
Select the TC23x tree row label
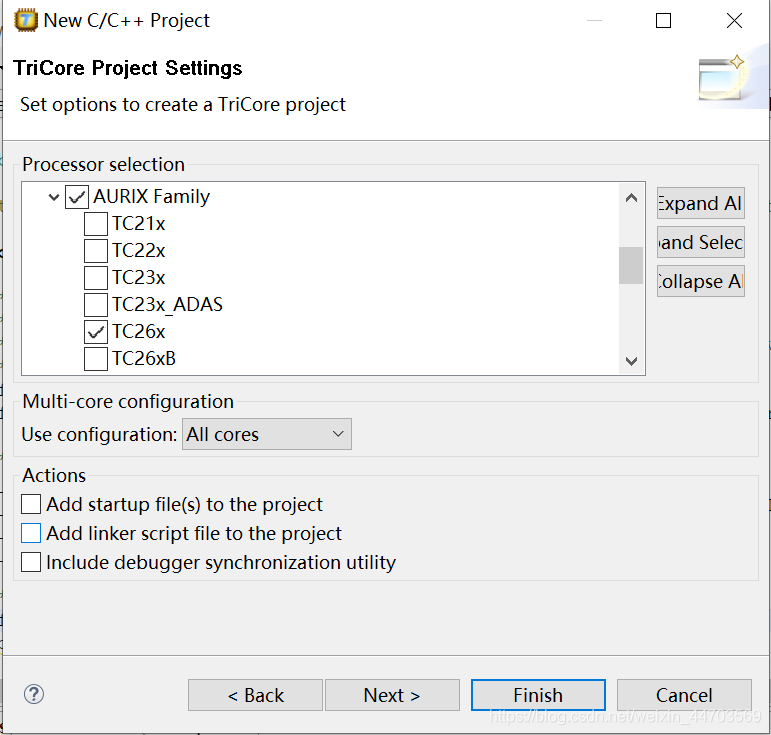click(139, 278)
